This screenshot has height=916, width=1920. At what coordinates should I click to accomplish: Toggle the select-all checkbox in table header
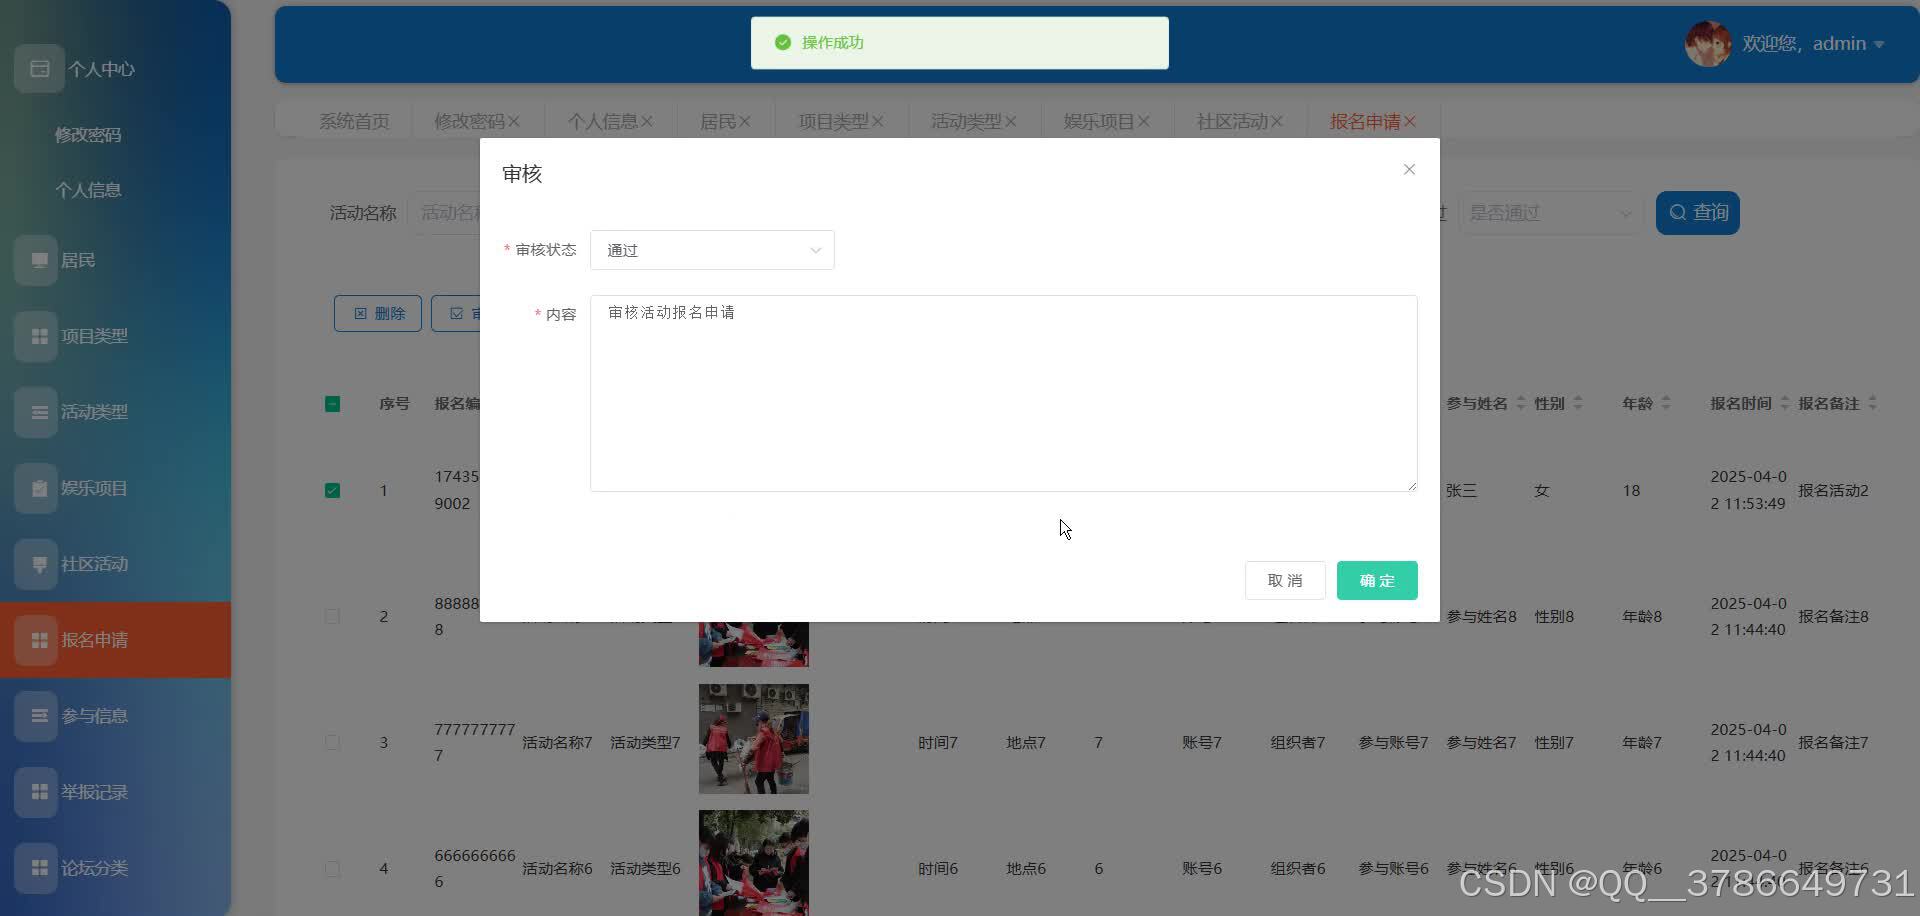pos(332,403)
